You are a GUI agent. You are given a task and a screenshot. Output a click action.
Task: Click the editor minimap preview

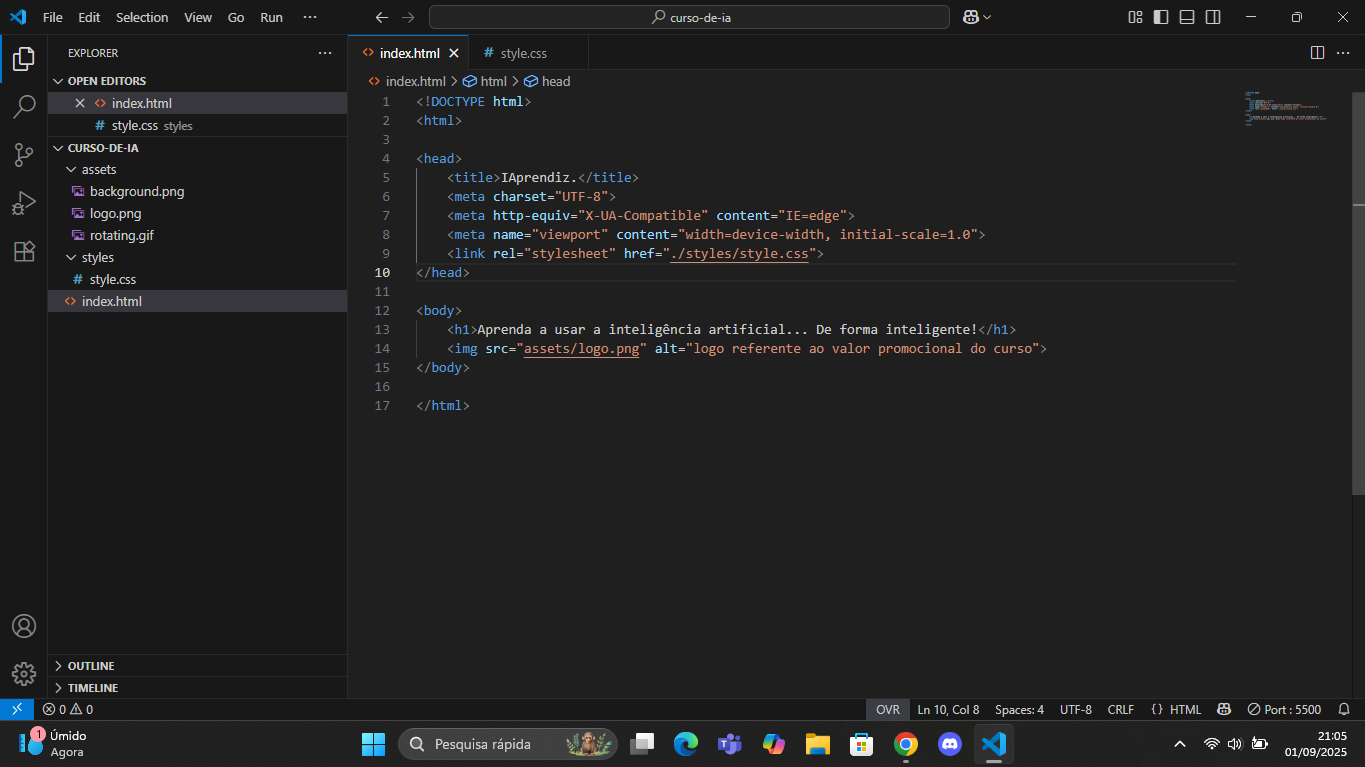(x=1286, y=107)
